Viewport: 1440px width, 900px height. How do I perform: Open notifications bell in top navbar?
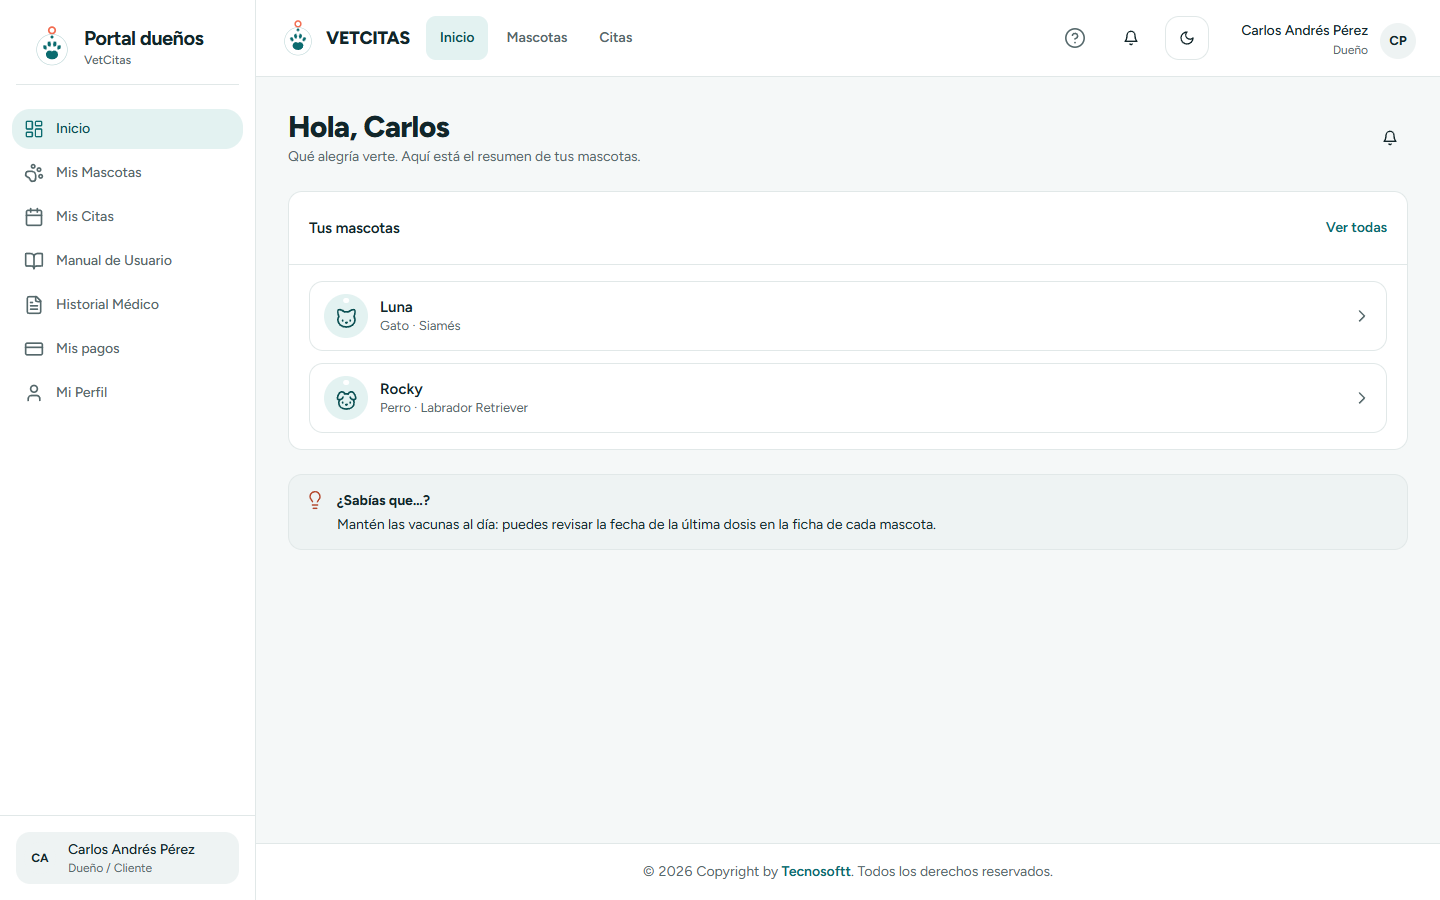tap(1131, 38)
